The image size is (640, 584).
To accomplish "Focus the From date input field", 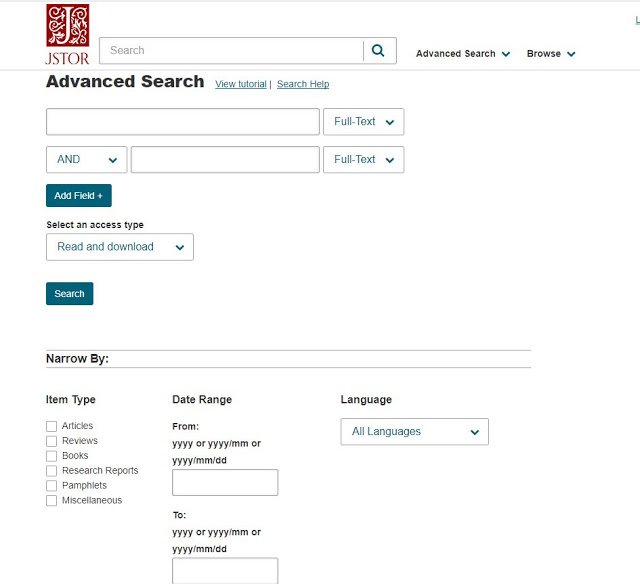I will [225, 483].
